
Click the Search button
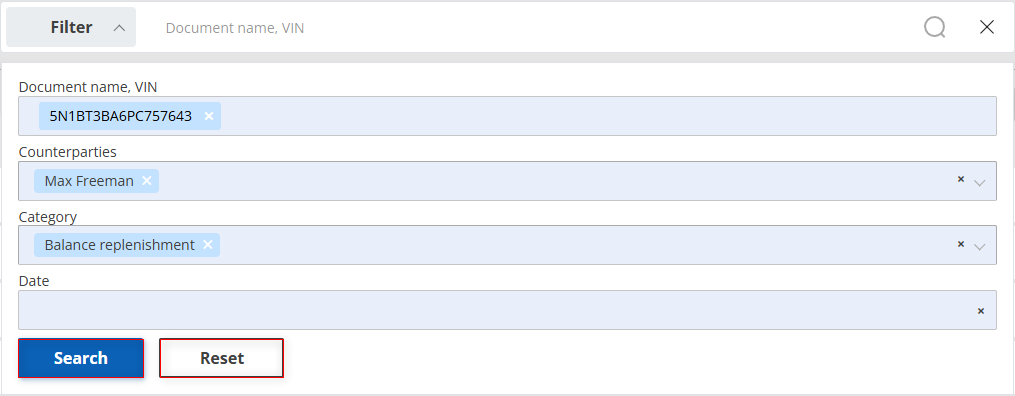pos(81,358)
